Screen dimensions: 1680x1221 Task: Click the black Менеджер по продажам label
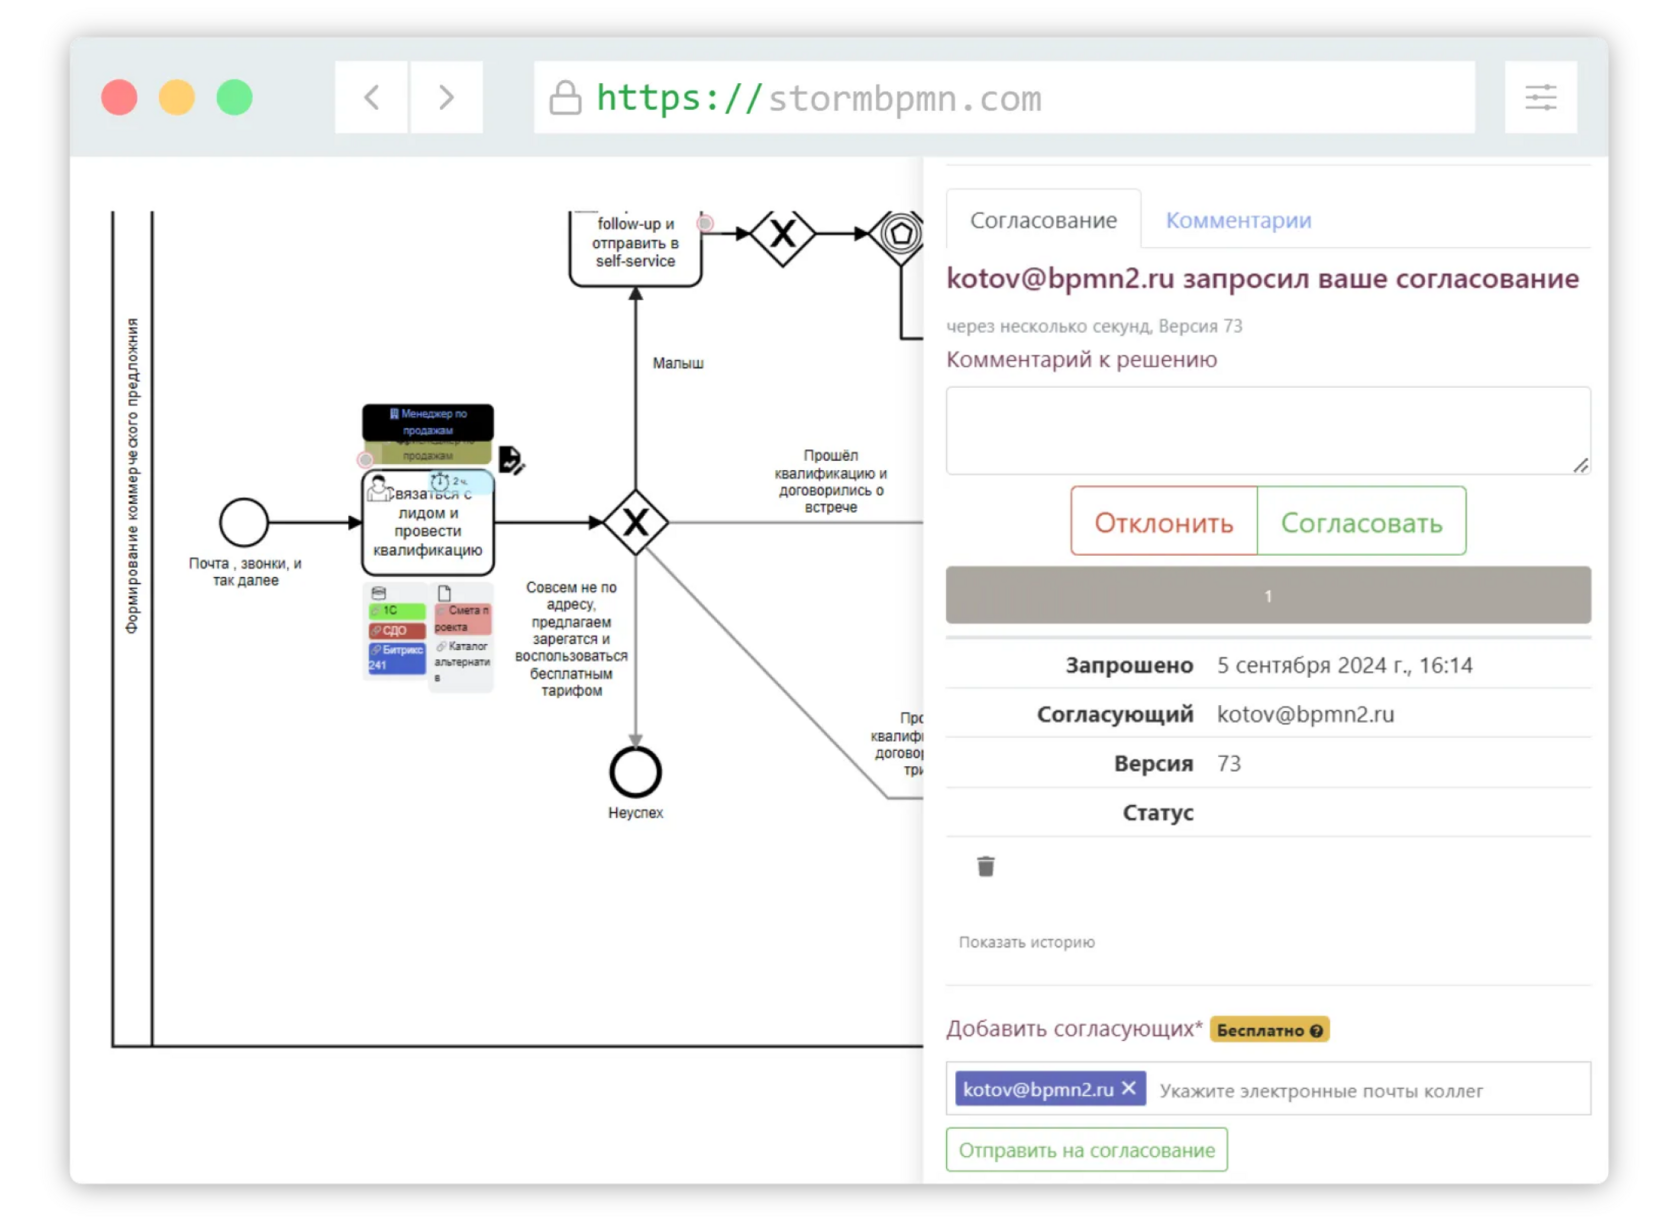click(x=428, y=421)
